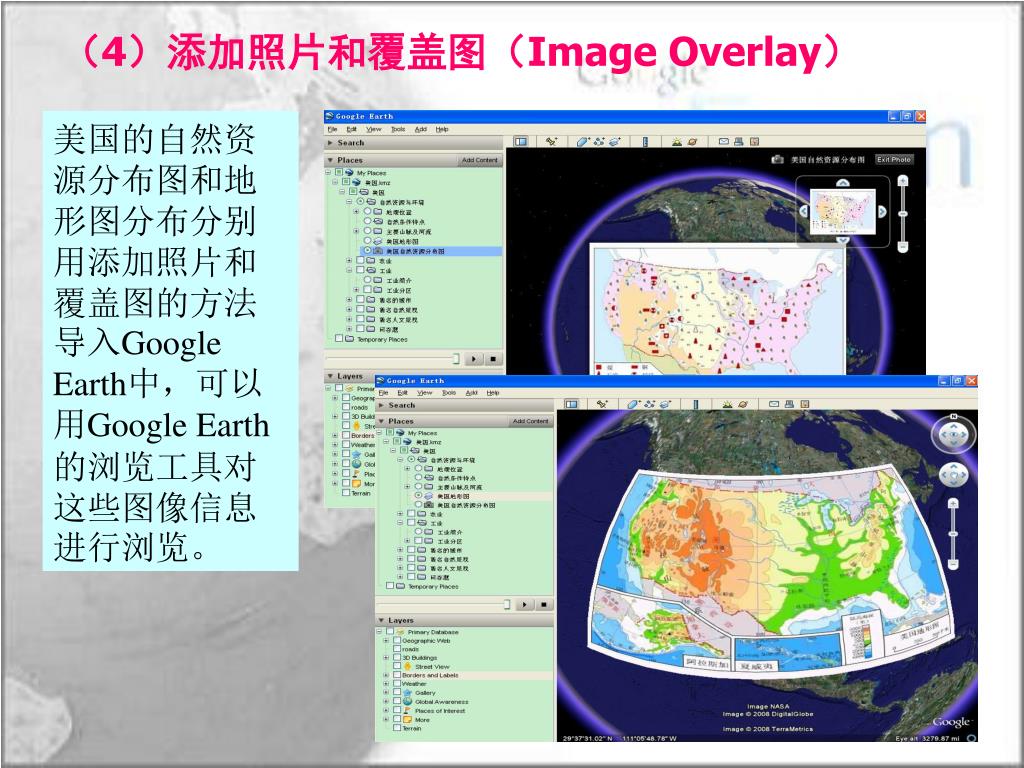Toggle sidebar icon in back Google Earth window
1024x768 pixels.
pos(520,141)
